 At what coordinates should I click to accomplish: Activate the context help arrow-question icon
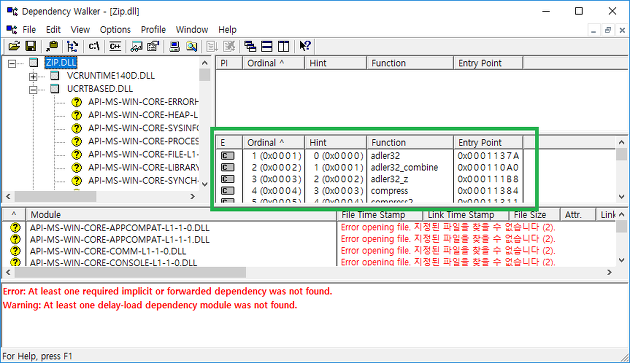tap(305, 47)
